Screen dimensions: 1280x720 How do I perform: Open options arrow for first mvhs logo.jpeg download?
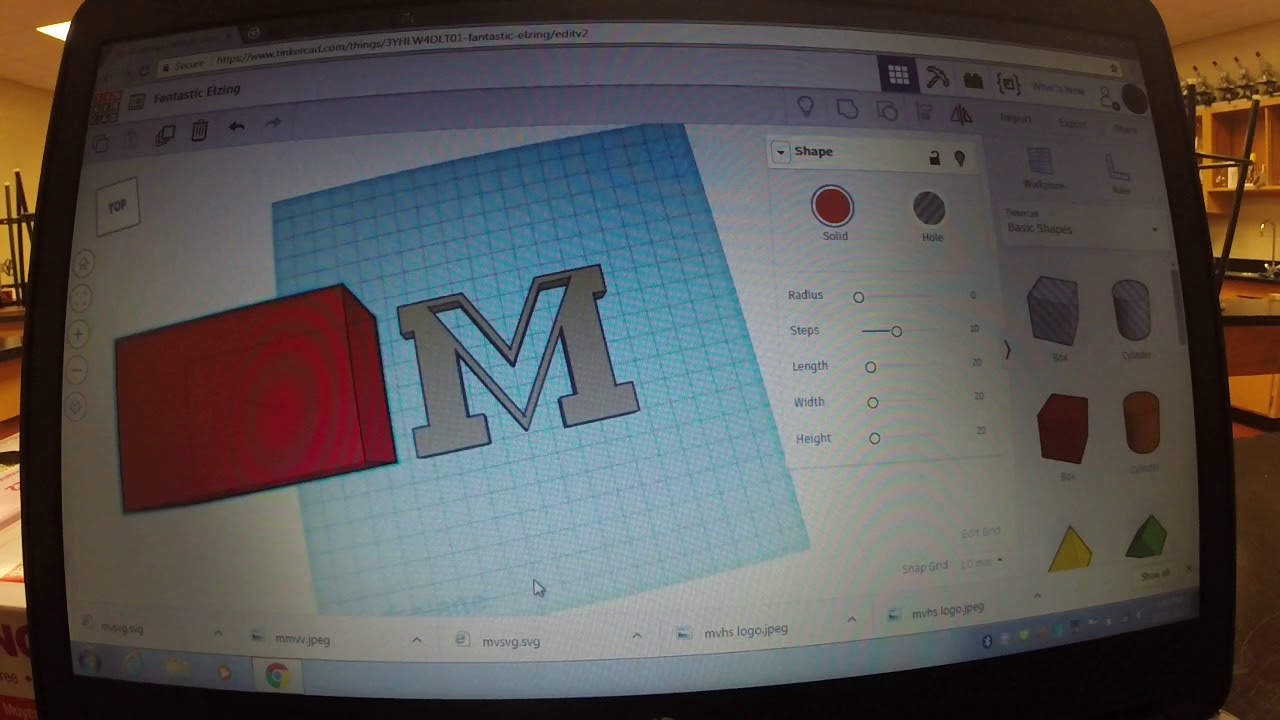tap(851, 620)
